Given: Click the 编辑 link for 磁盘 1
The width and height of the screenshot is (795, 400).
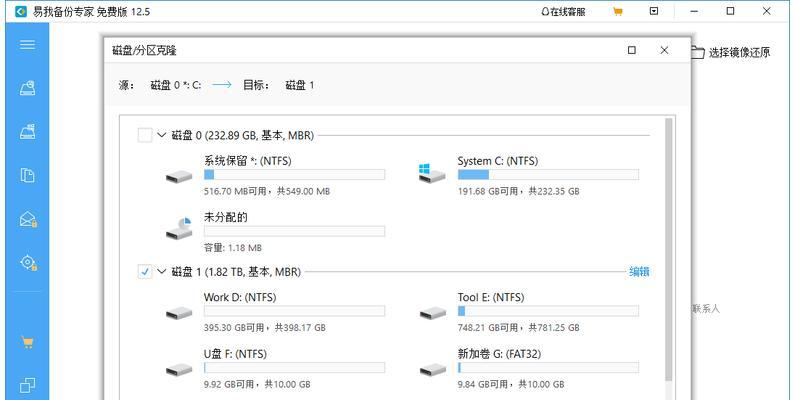Looking at the screenshot, I should pyautogui.click(x=639, y=272).
